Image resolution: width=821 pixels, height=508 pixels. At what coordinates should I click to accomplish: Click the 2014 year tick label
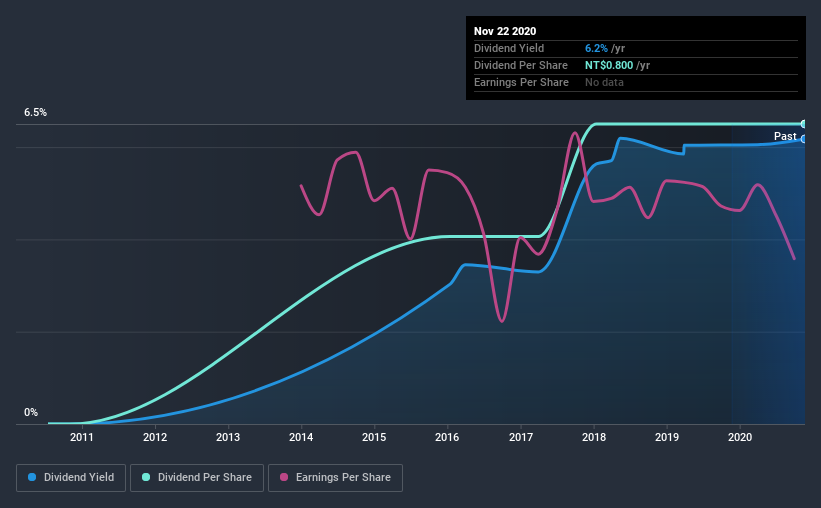click(301, 437)
